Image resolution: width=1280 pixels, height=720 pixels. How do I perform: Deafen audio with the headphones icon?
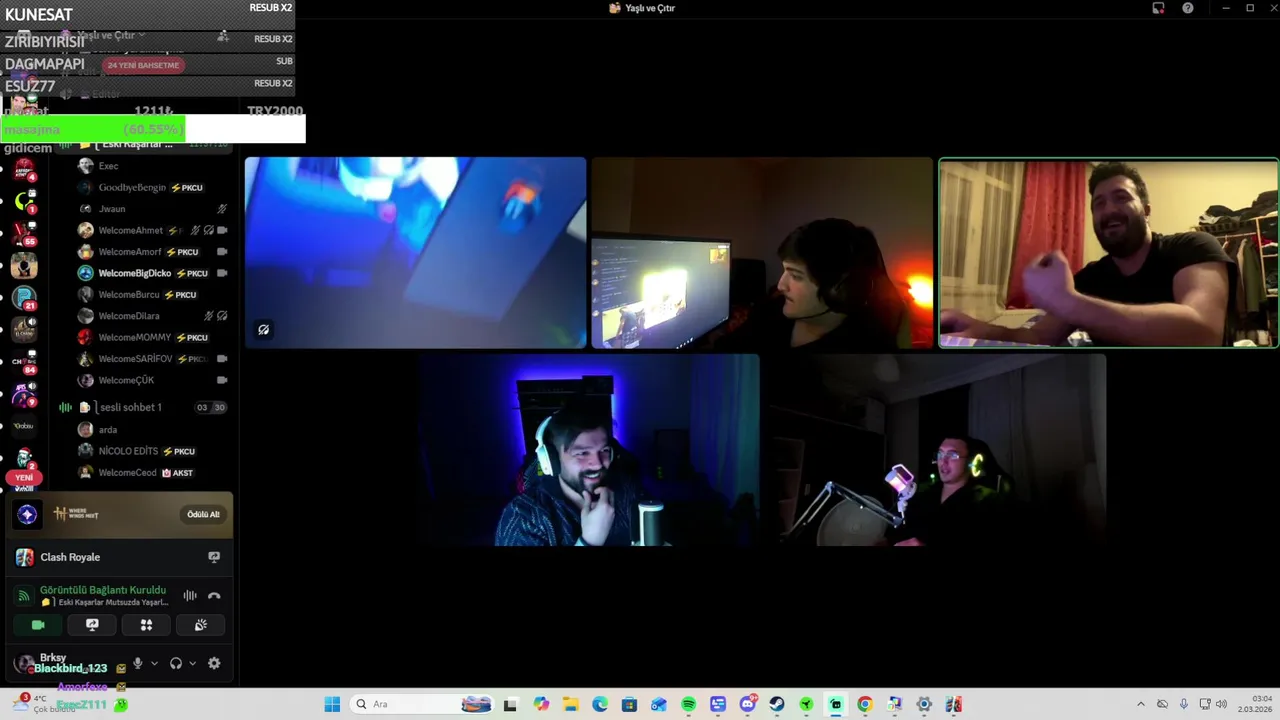[x=176, y=663]
